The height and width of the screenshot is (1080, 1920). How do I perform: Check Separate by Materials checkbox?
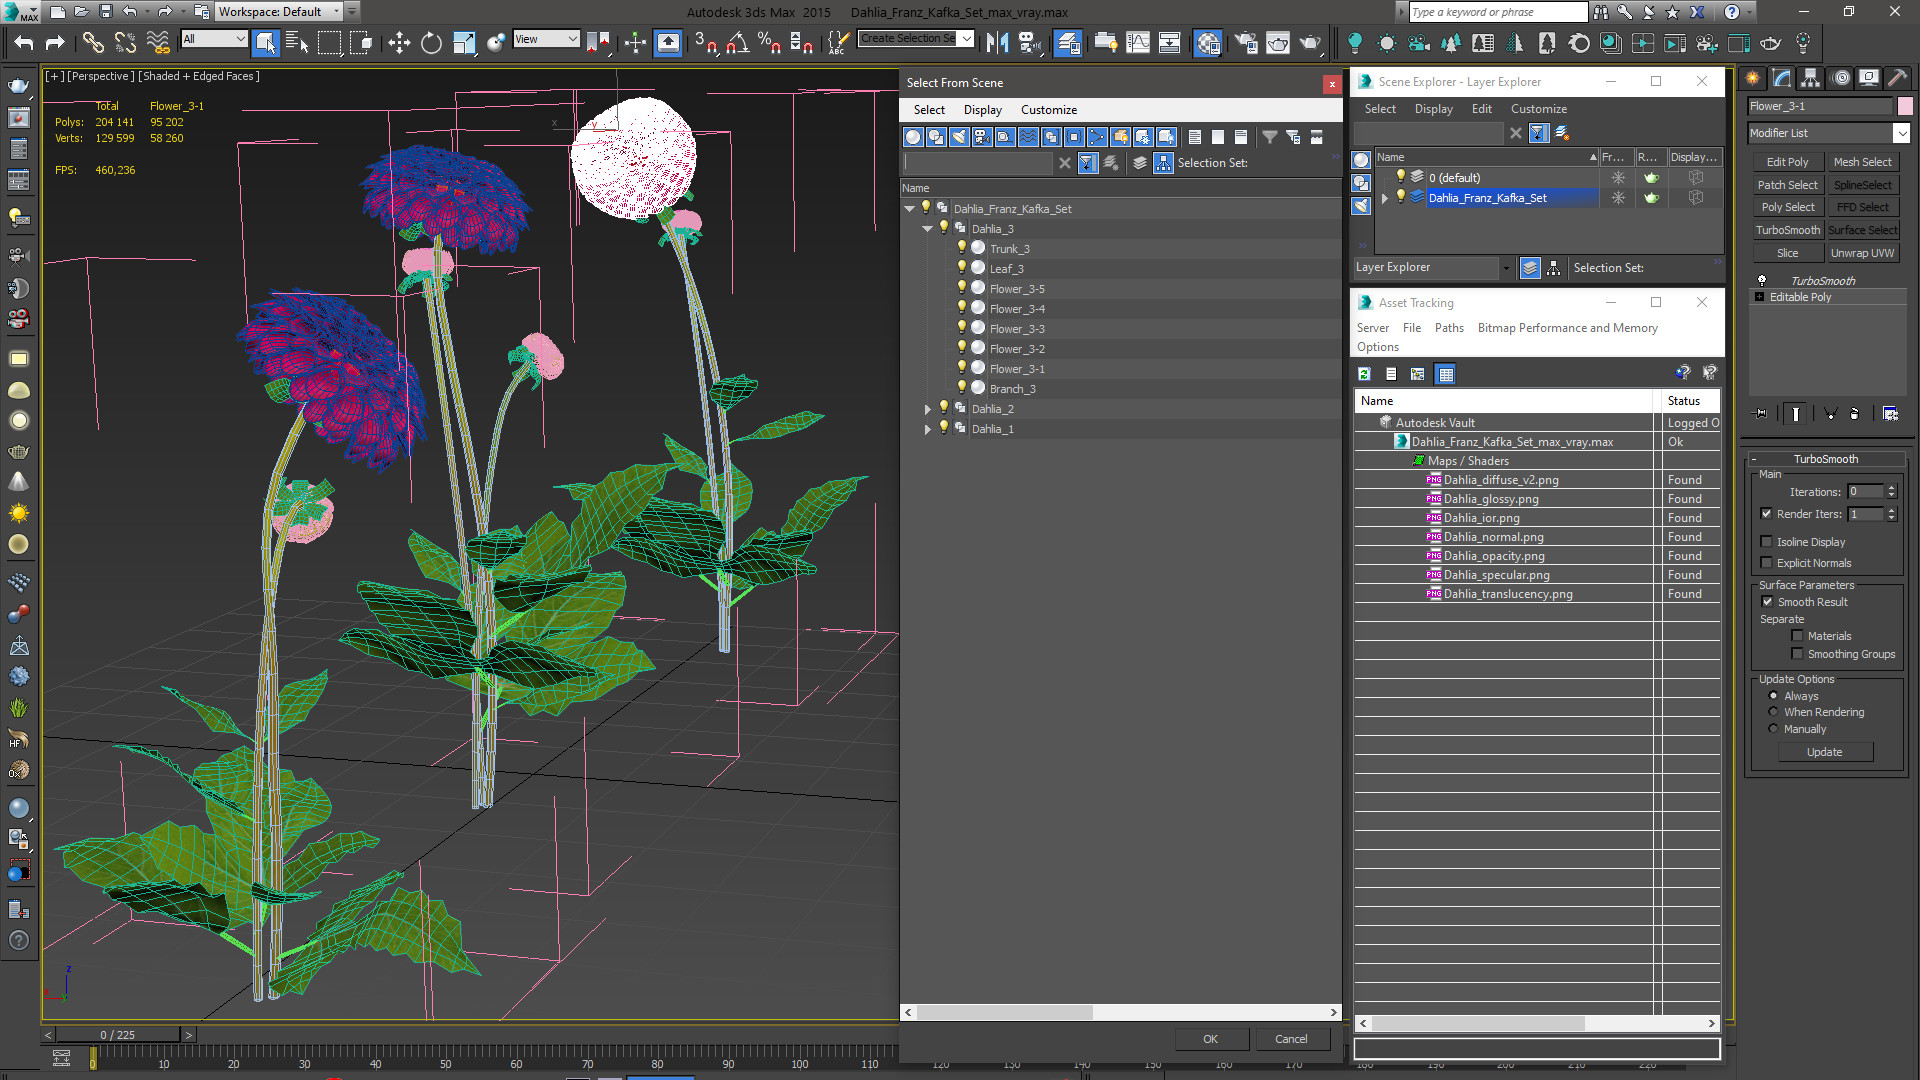pyautogui.click(x=1797, y=636)
